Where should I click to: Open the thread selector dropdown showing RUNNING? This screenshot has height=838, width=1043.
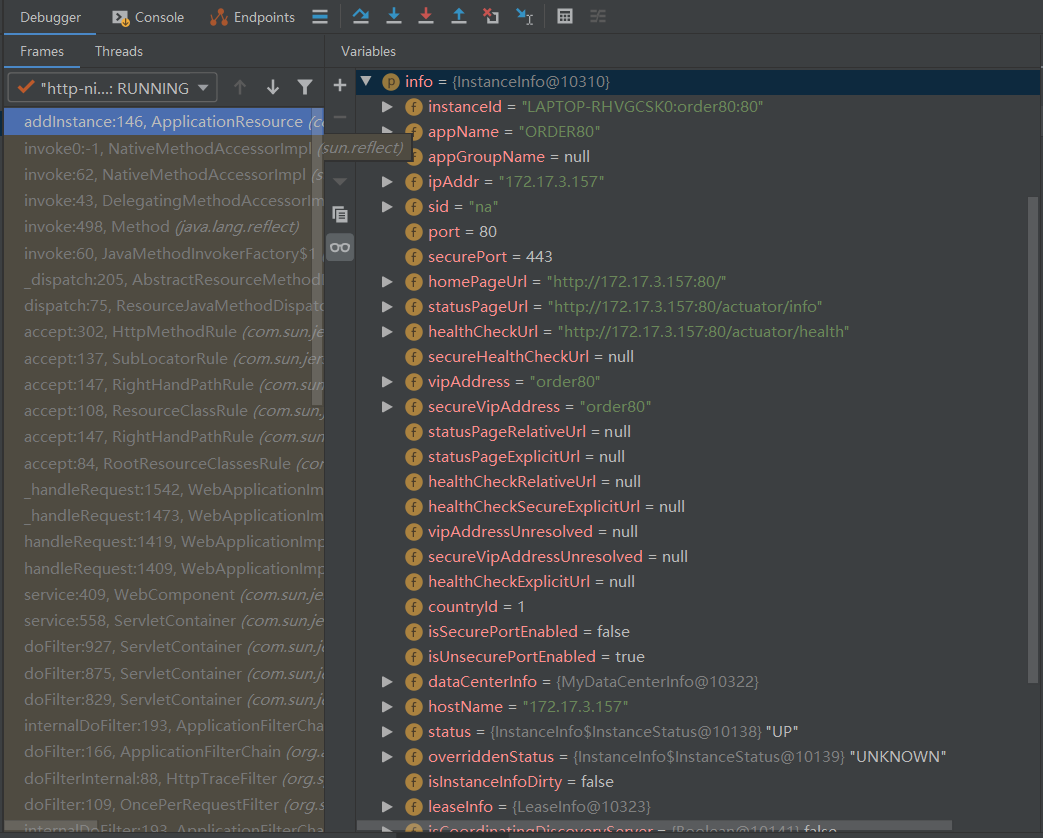[x=112, y=87]
